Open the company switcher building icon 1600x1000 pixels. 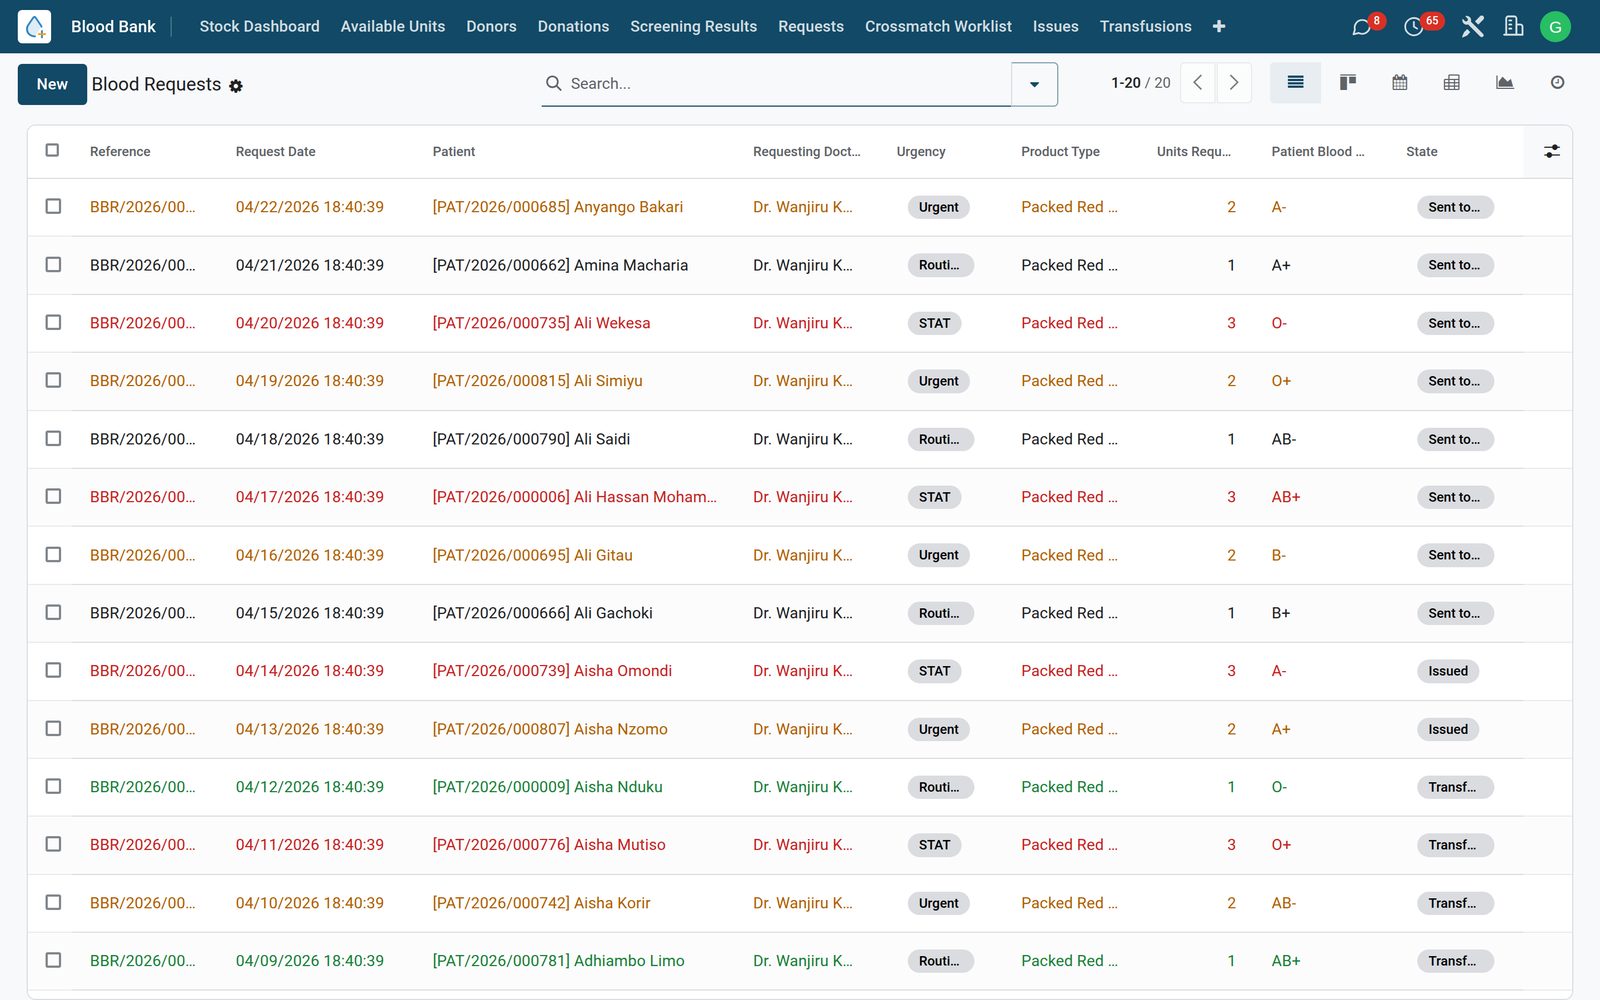coord(1513,27)
